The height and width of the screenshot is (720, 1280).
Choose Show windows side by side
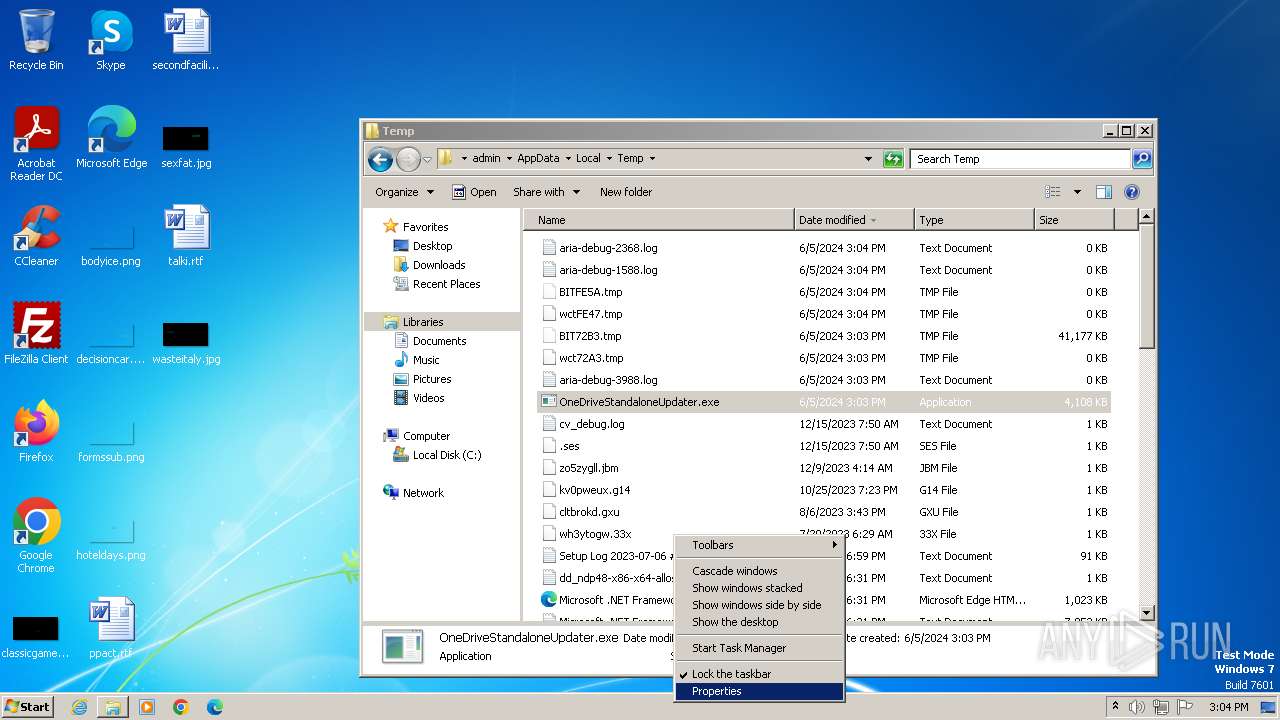[x=760, y=605]
